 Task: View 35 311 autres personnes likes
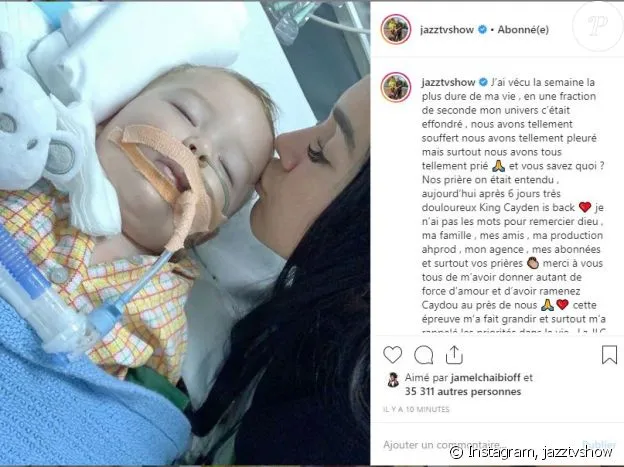click(463, 391)
